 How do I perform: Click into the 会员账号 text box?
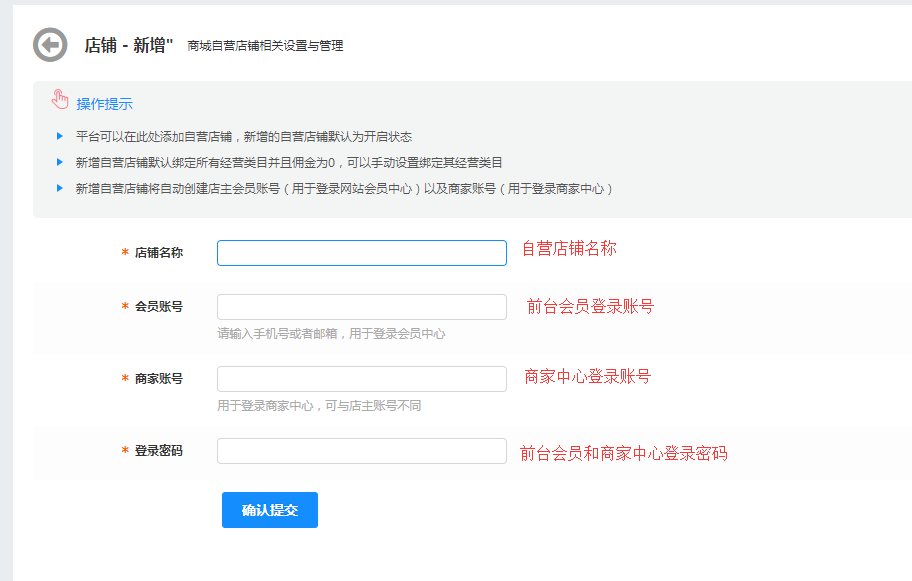(361, 307)
